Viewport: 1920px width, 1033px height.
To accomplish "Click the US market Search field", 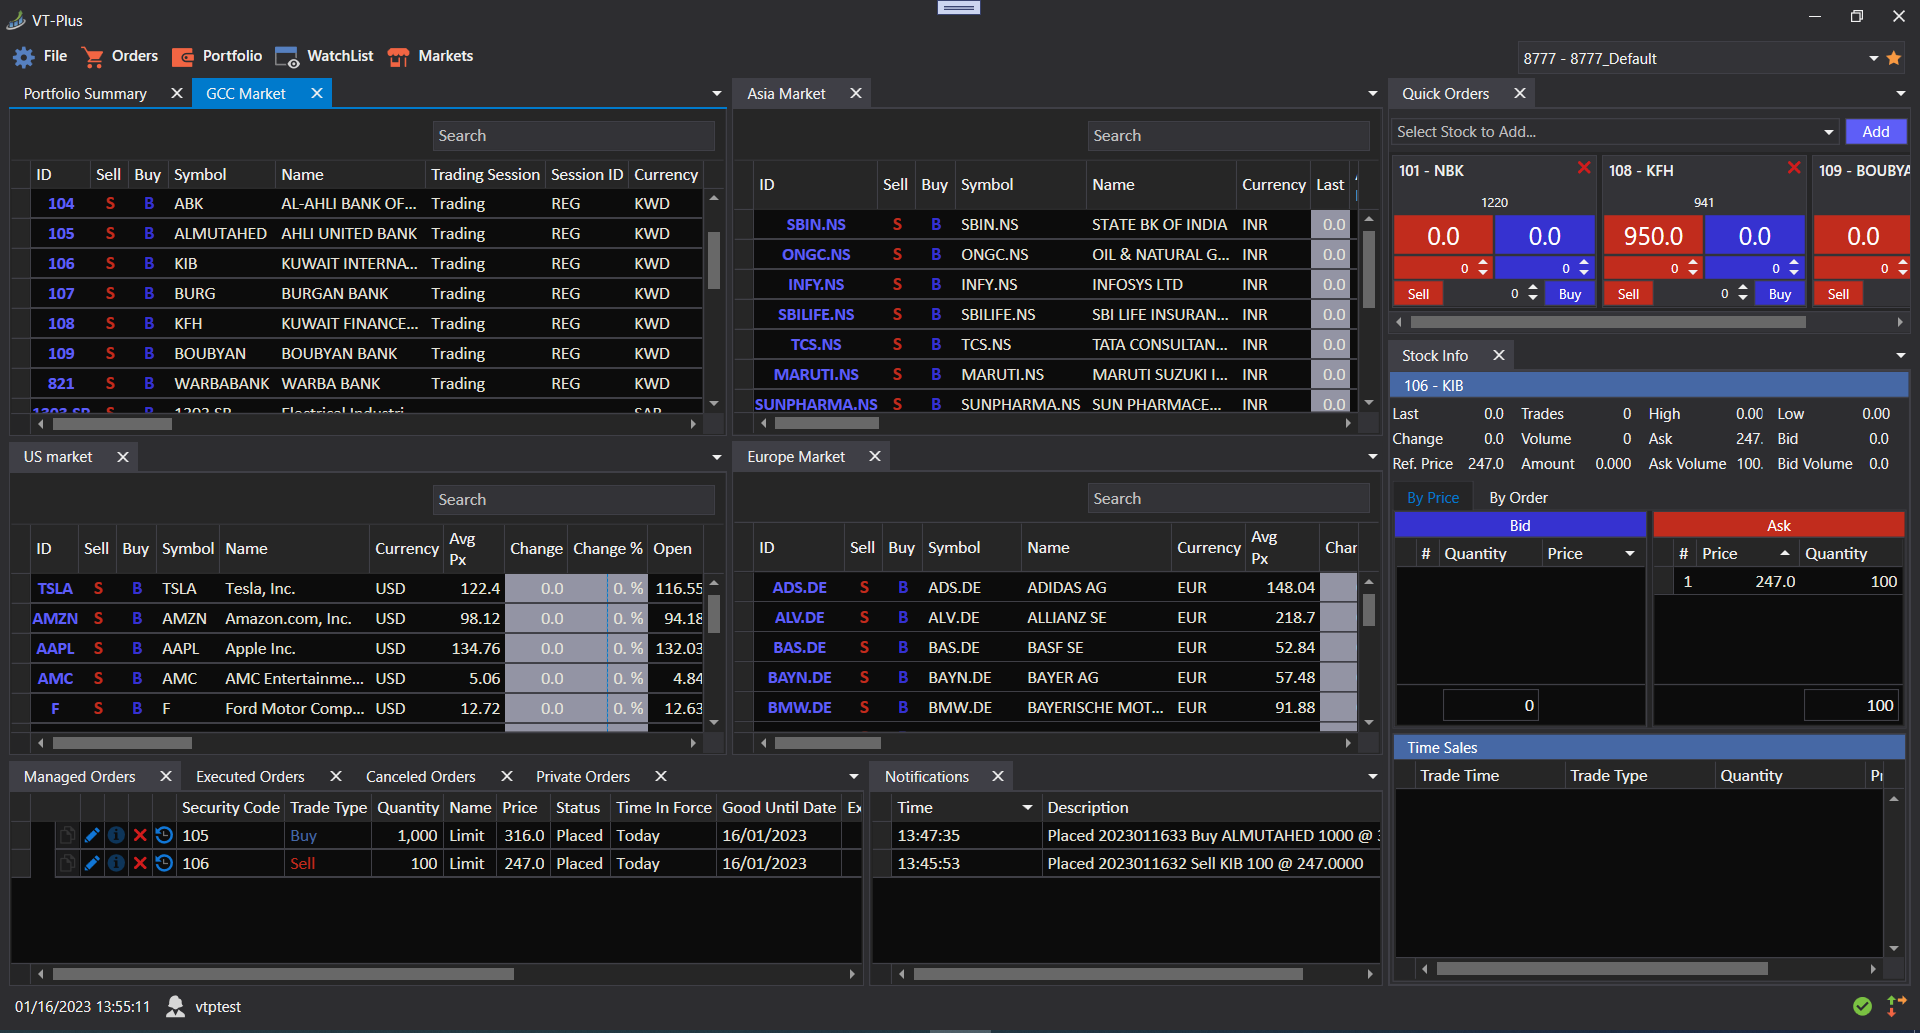I will pos(573,499).
